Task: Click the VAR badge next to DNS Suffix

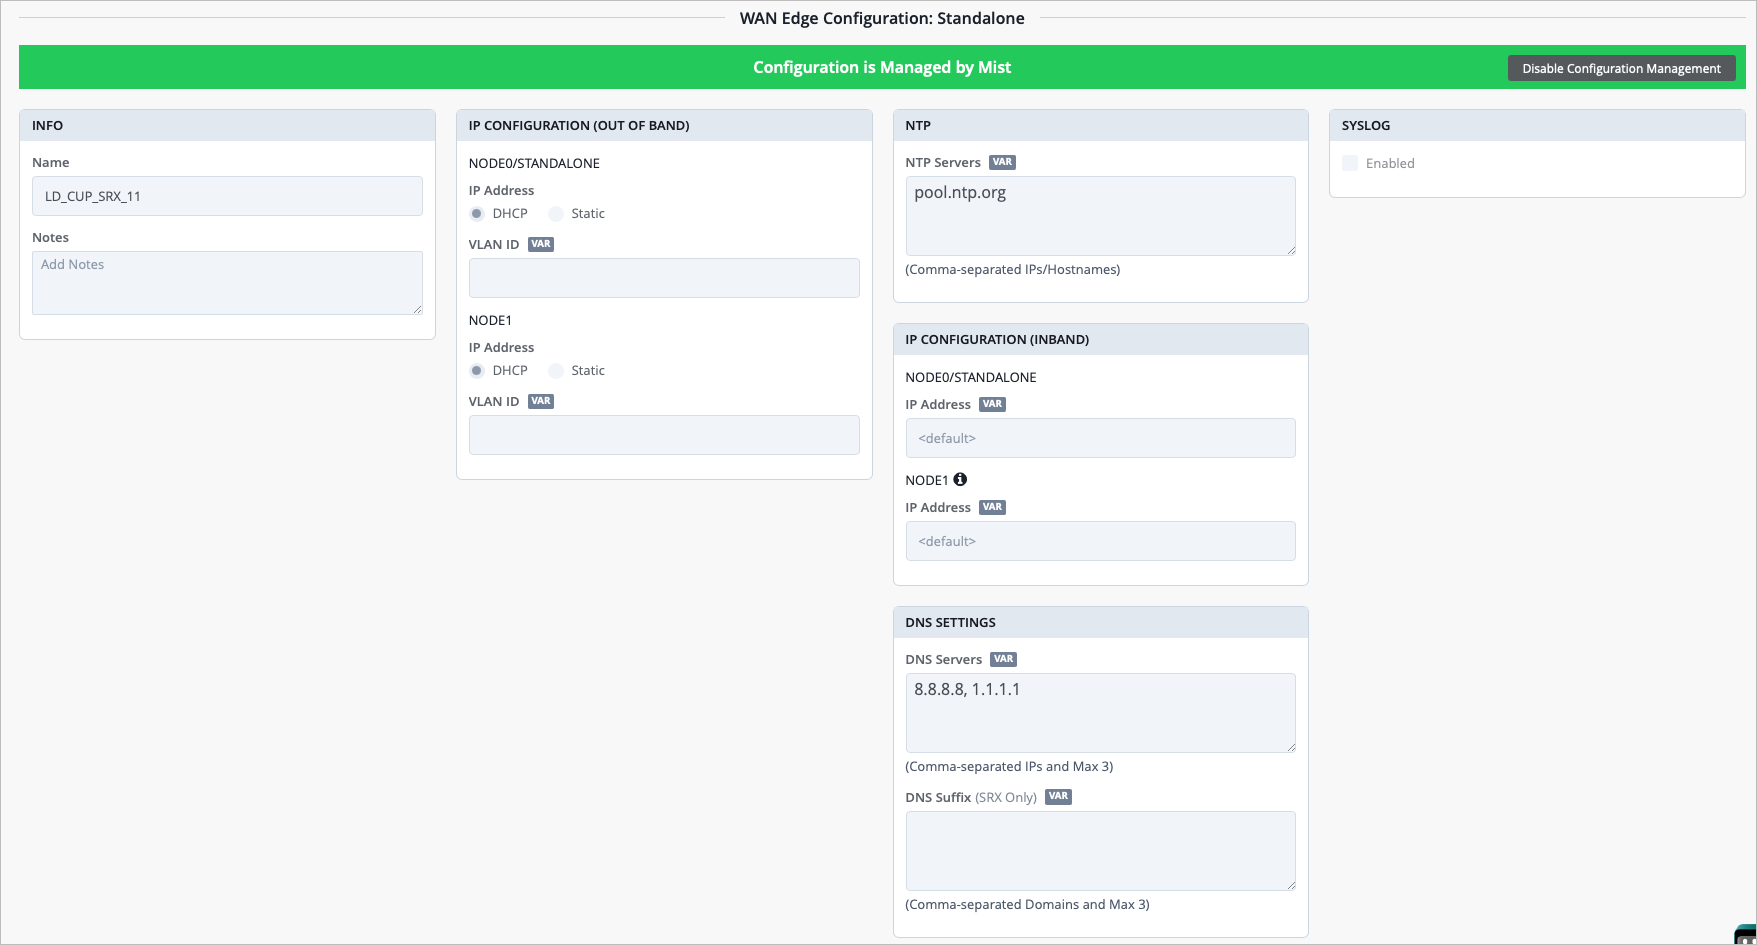Action: (x=1058, y=797)
